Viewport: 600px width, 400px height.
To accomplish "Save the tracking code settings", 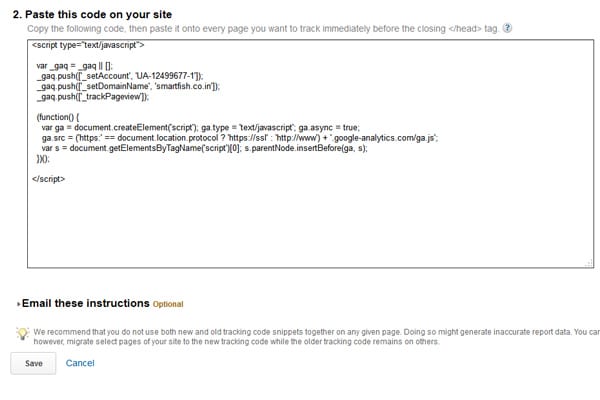I will 33,363.
